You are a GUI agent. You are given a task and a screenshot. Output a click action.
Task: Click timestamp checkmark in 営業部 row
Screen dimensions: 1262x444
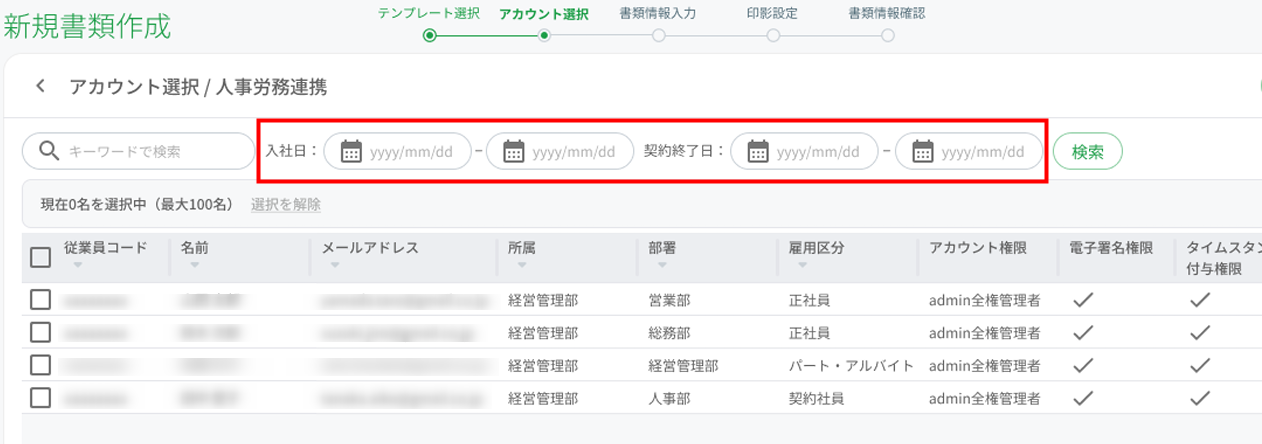point(1201,299)
